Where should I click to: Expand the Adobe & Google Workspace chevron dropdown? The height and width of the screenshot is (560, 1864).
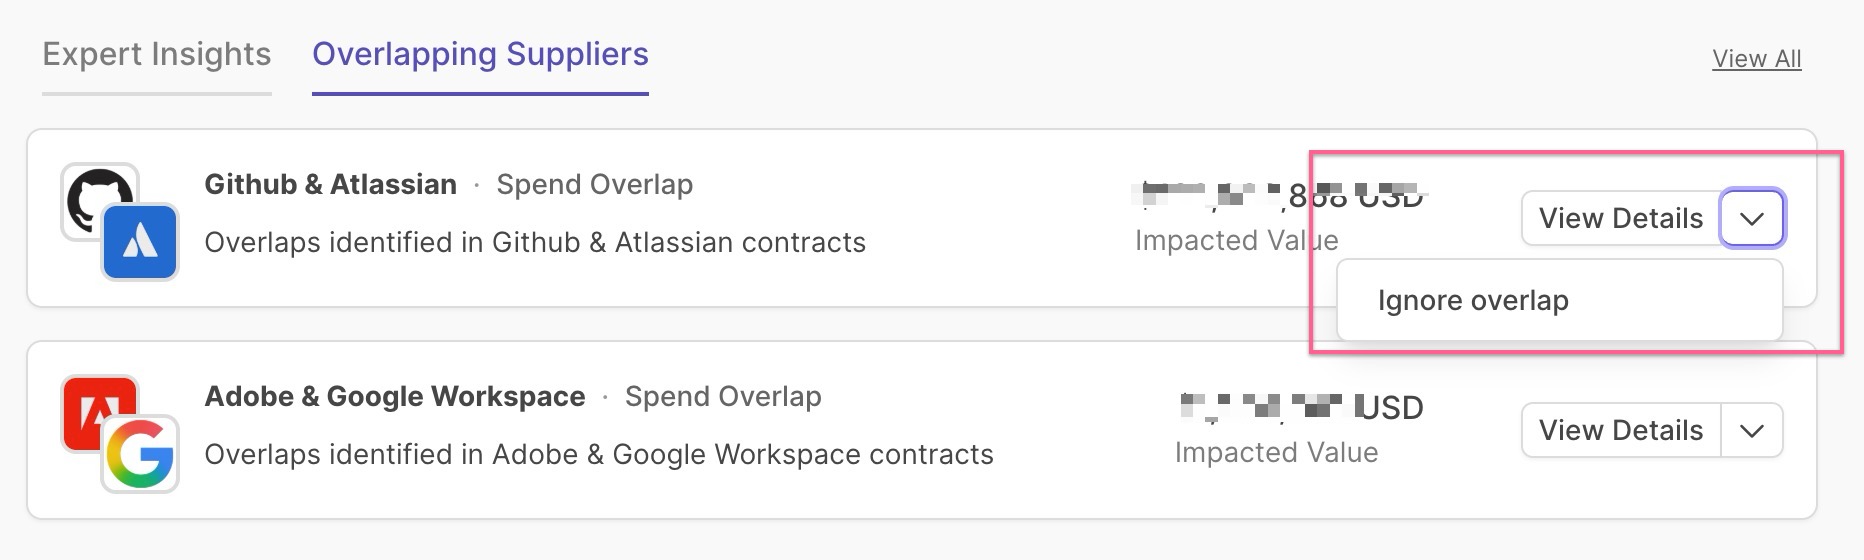tap(1752, 430)
